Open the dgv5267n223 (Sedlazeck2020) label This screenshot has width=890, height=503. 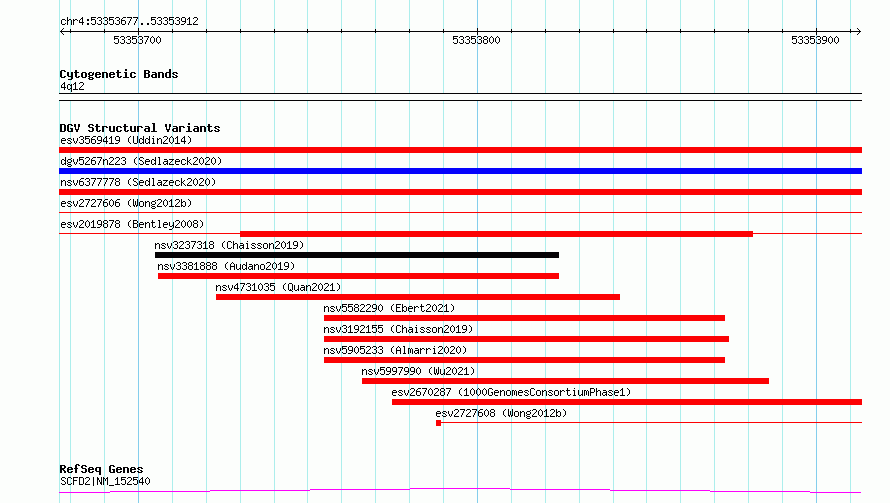pos(141,161)
